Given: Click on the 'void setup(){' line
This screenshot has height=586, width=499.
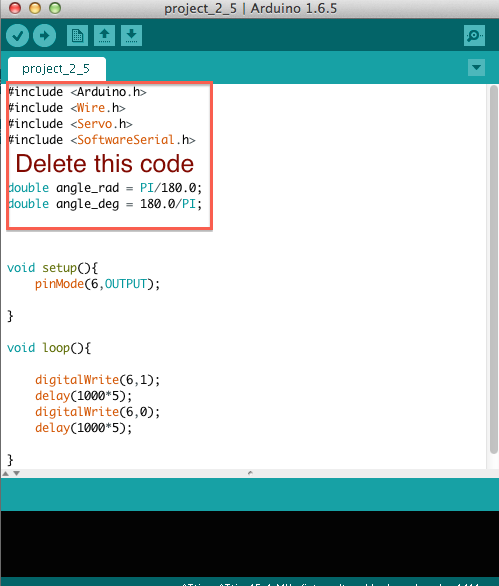Looking at the screenshot, I should point(53,268).
